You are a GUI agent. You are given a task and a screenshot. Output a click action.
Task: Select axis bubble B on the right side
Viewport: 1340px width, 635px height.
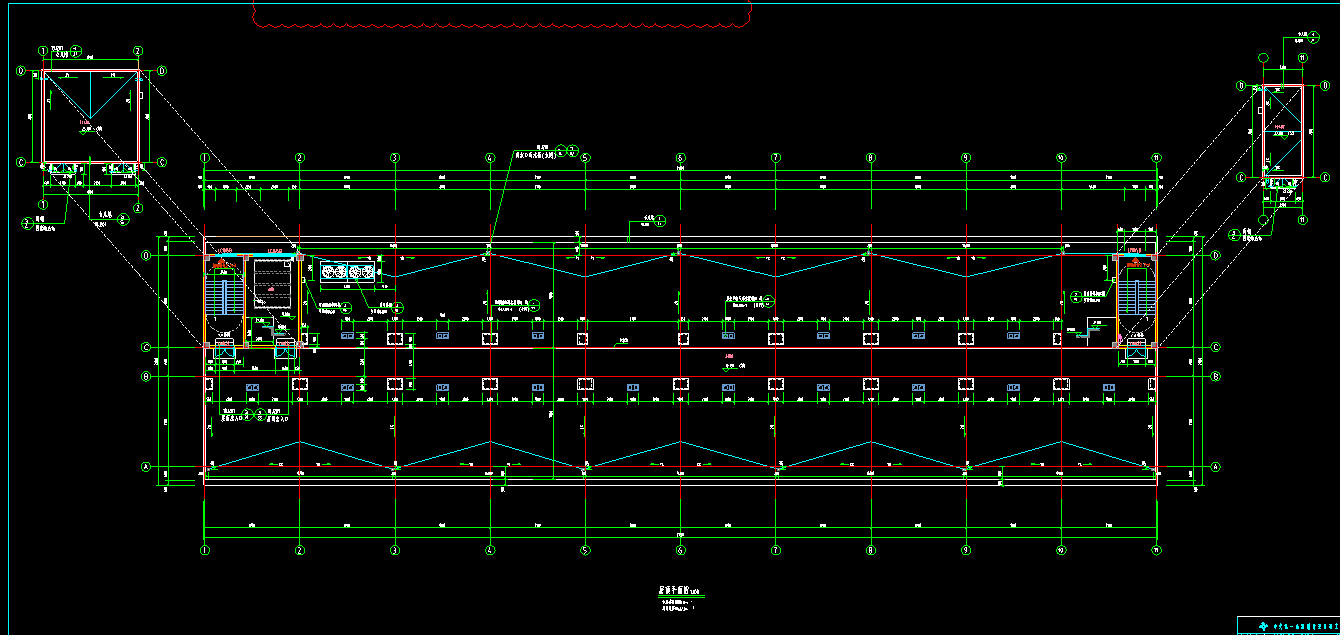(x=1216, y=377)
